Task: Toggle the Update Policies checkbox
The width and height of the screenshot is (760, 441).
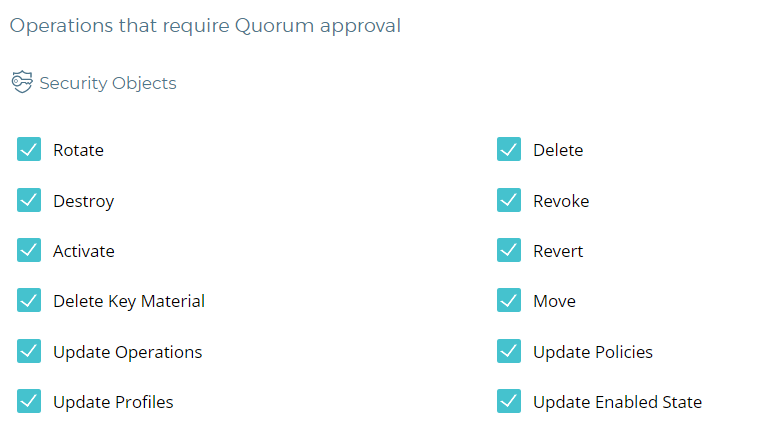Action: coord(509,352)
